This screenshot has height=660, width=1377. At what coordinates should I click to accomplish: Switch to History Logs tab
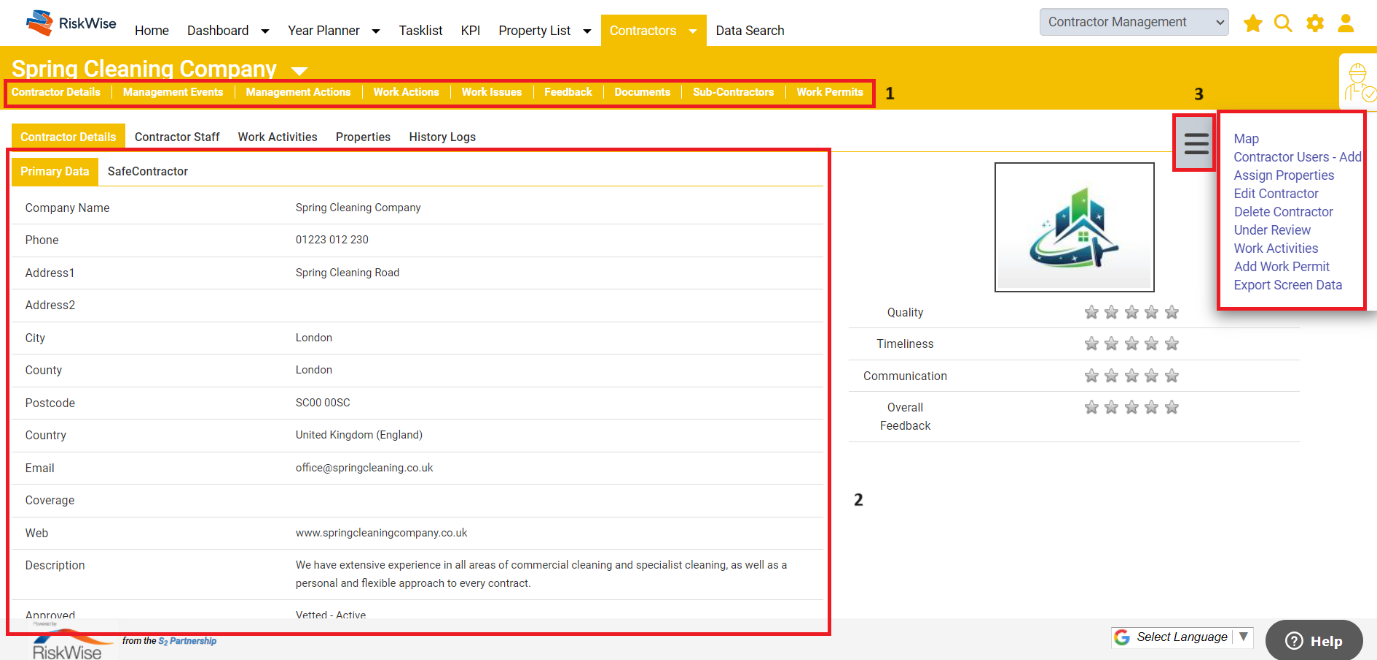coord(442,137)
